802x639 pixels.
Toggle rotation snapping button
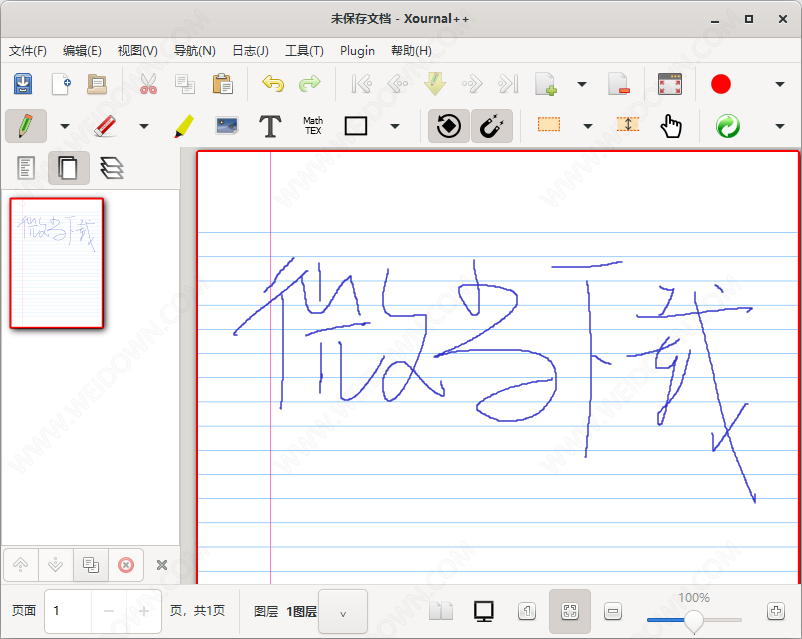(x=449, y=126)
